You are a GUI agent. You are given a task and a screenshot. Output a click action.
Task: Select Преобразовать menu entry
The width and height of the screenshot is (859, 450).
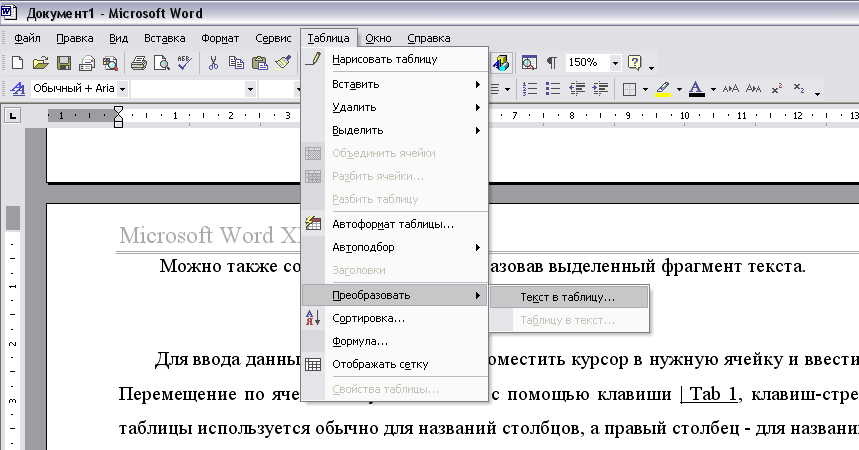coord(394,295)
